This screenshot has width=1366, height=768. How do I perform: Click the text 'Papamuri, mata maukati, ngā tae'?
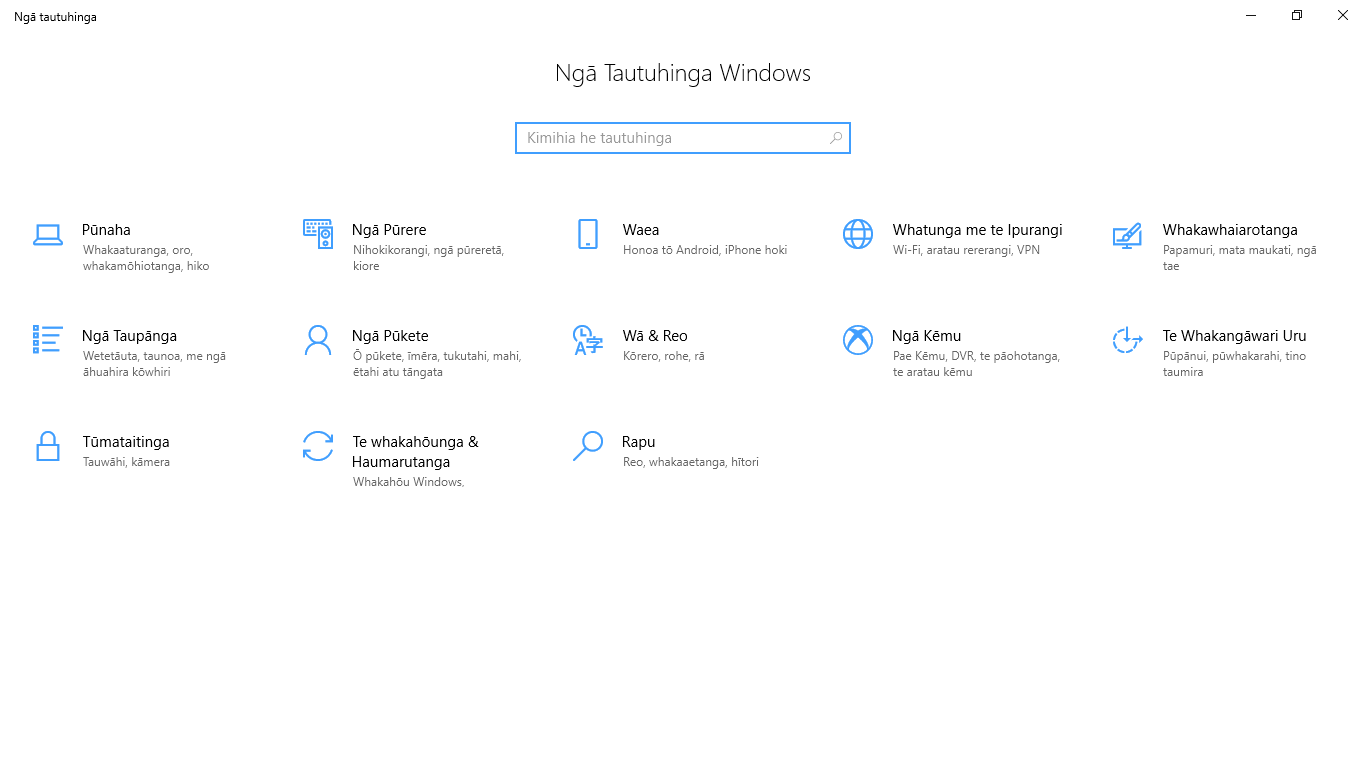click(1239, 258)
